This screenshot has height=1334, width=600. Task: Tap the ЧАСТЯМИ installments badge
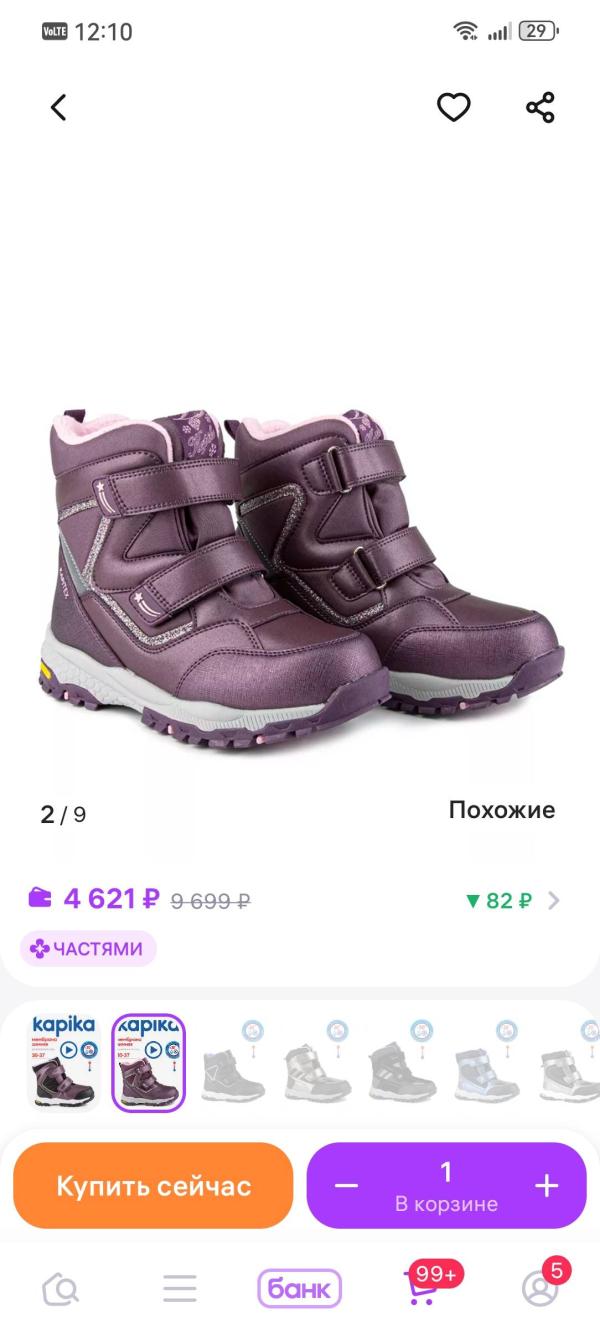point(88,949)
